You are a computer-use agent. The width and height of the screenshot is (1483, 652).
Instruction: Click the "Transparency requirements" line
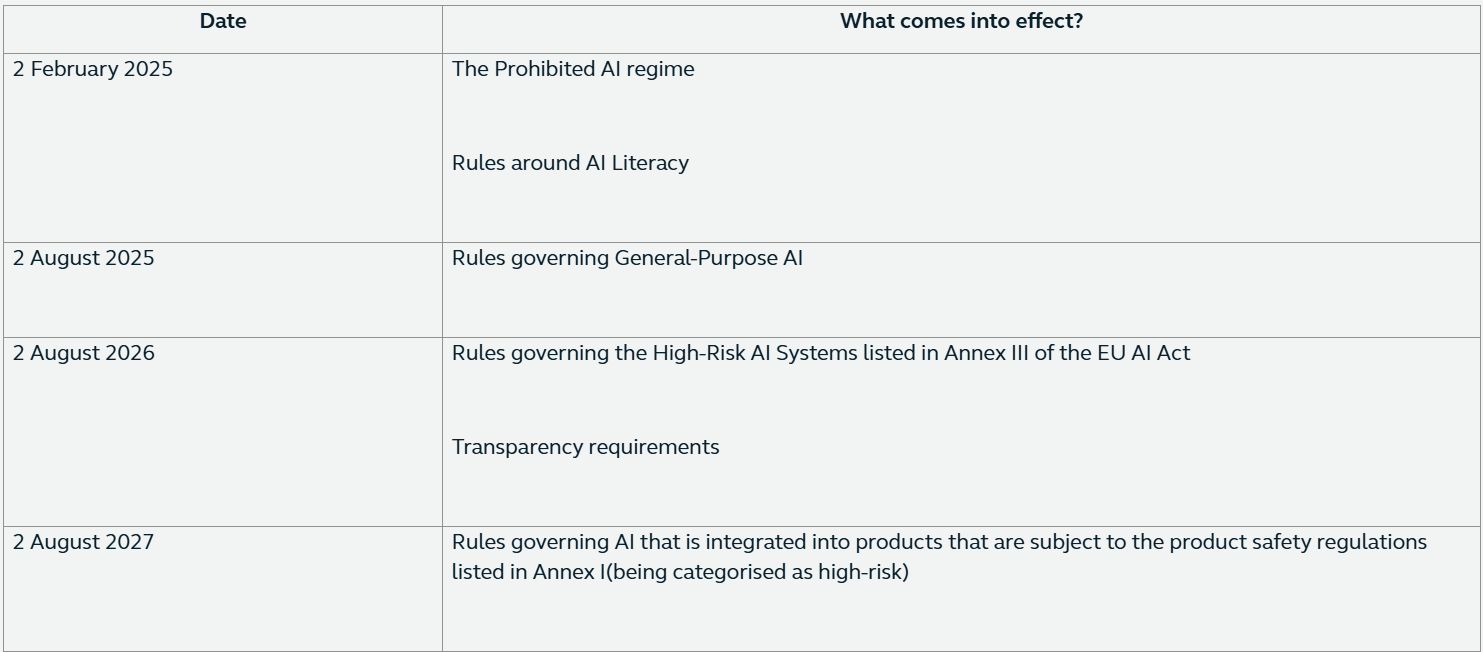585,447
